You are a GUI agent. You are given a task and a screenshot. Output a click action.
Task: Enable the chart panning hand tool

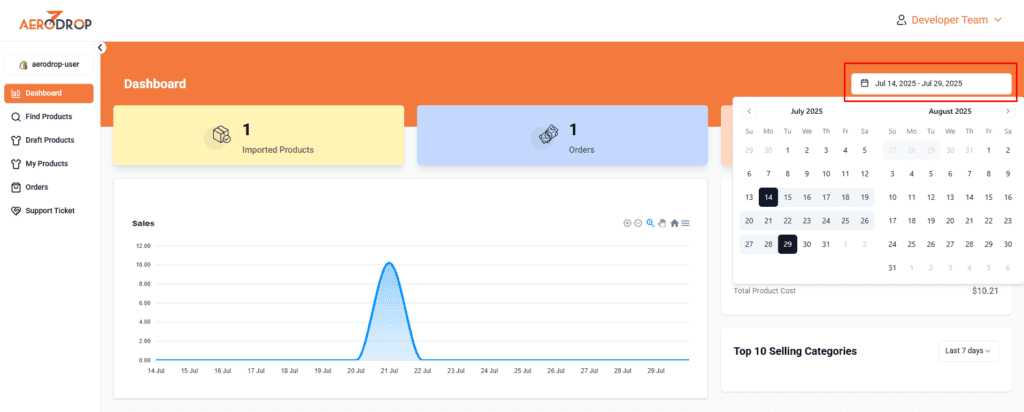click(x=662, y=223)
